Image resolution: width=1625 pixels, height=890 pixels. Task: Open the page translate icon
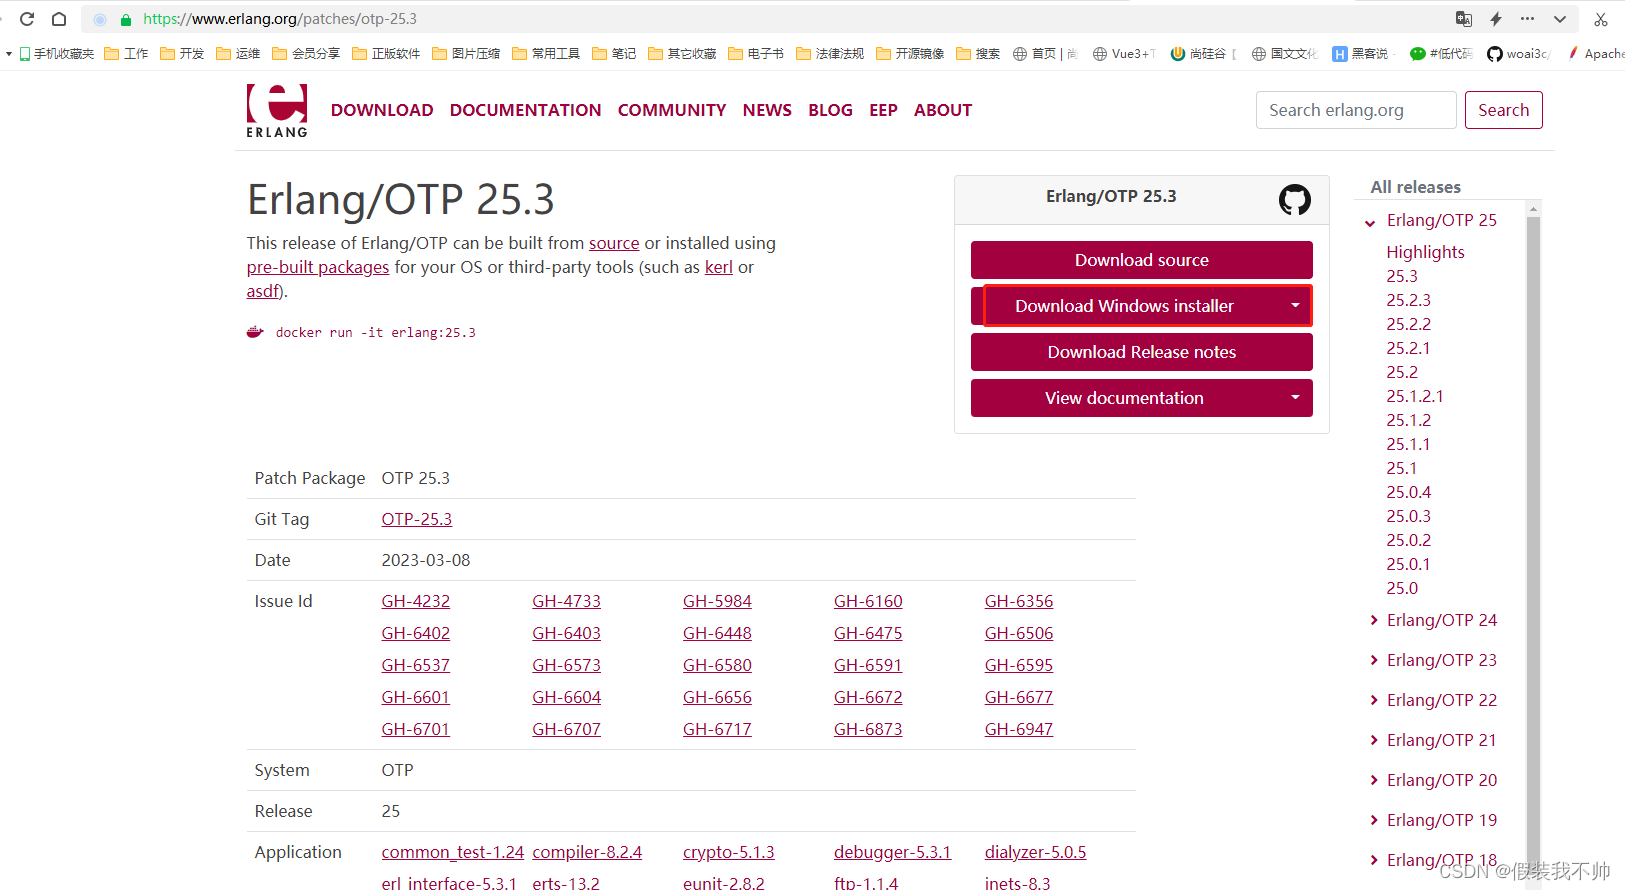[1464, 19]
